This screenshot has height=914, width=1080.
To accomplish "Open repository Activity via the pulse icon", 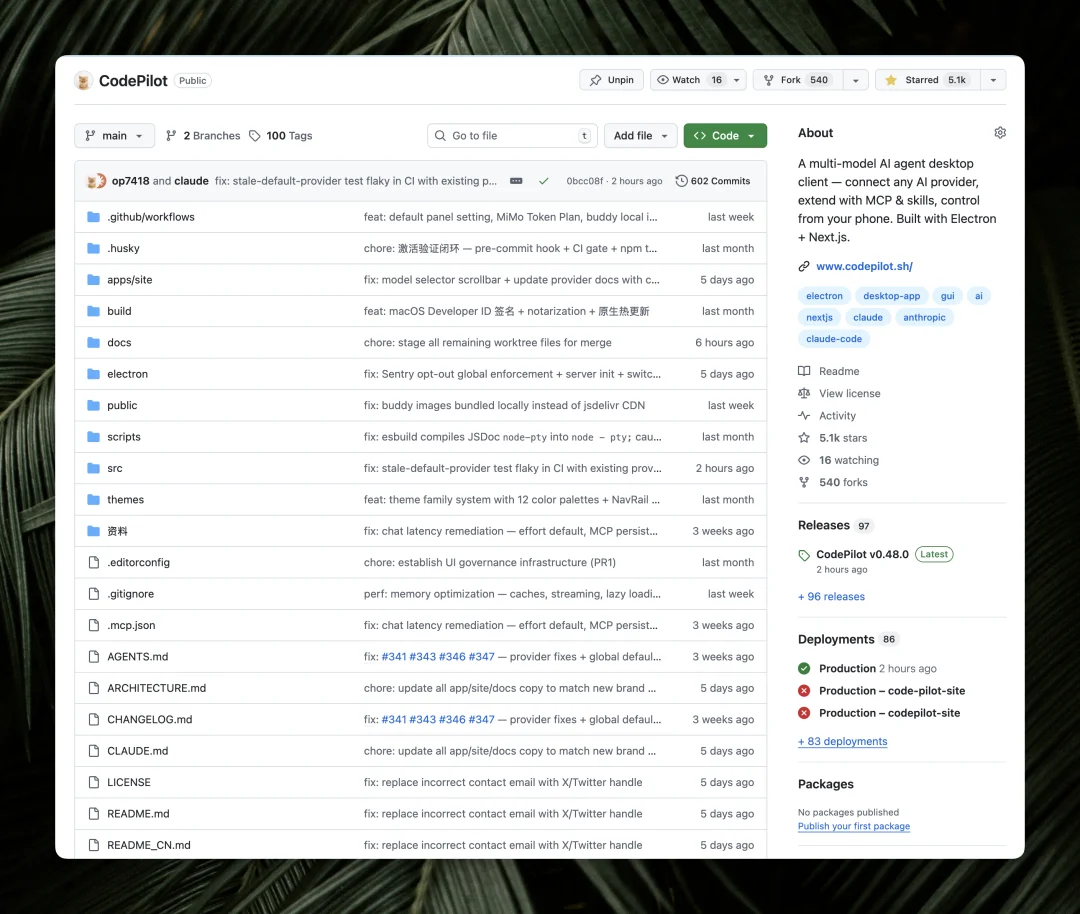I will (805, 415).
